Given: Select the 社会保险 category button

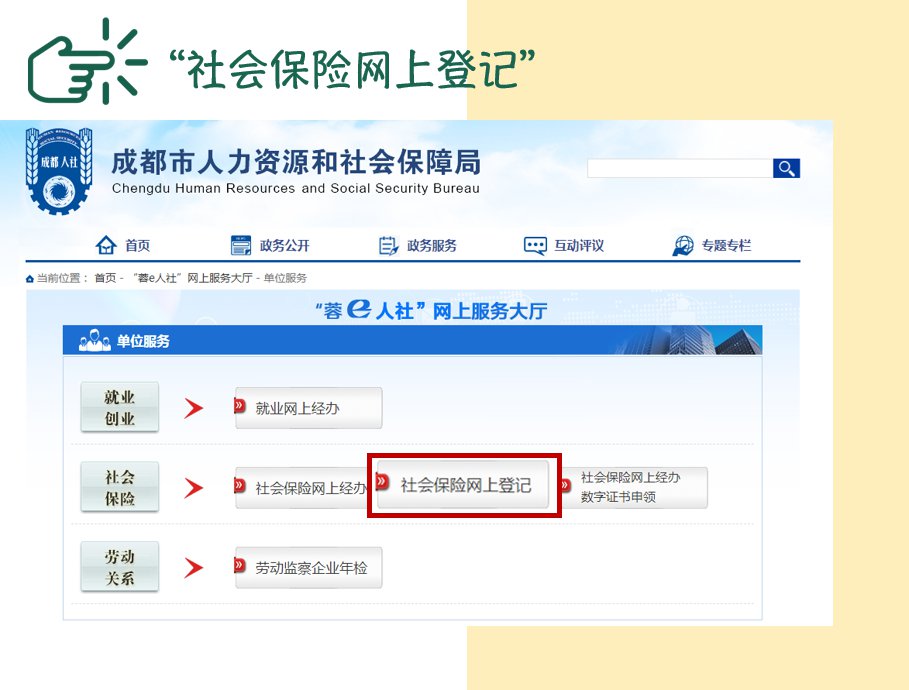Looking at the screenshot, I should [x=119, y=487].
